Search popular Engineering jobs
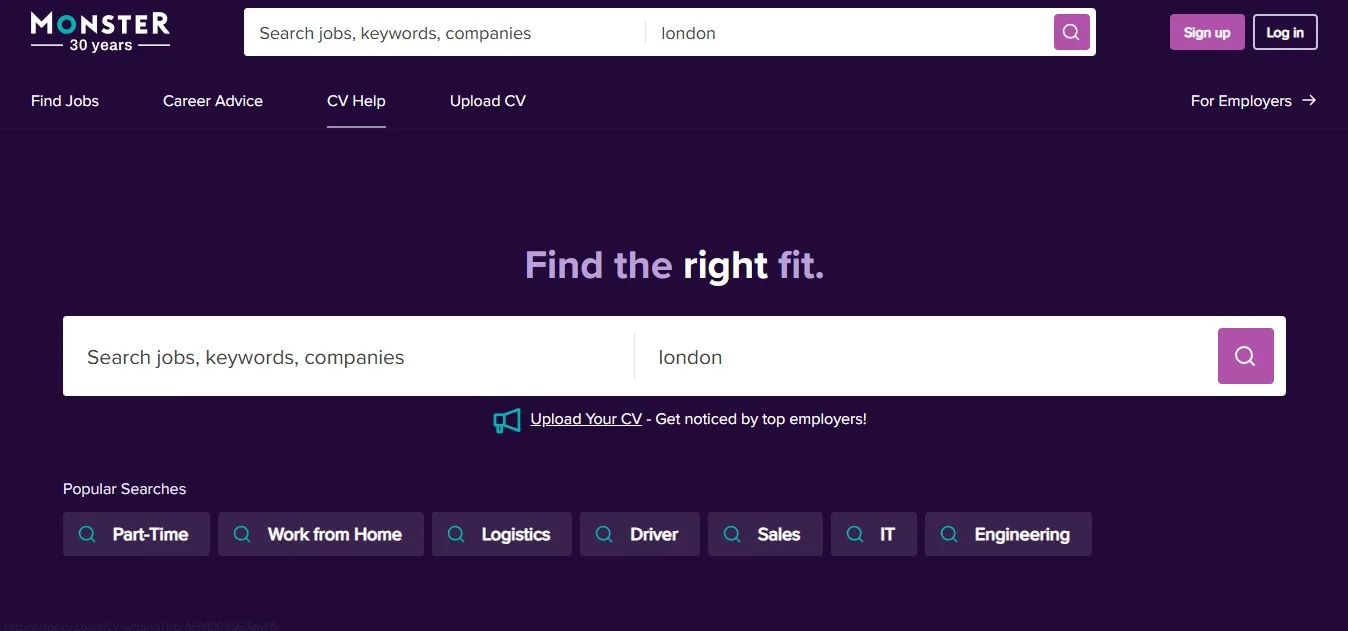 click(x=1008, y=534)
